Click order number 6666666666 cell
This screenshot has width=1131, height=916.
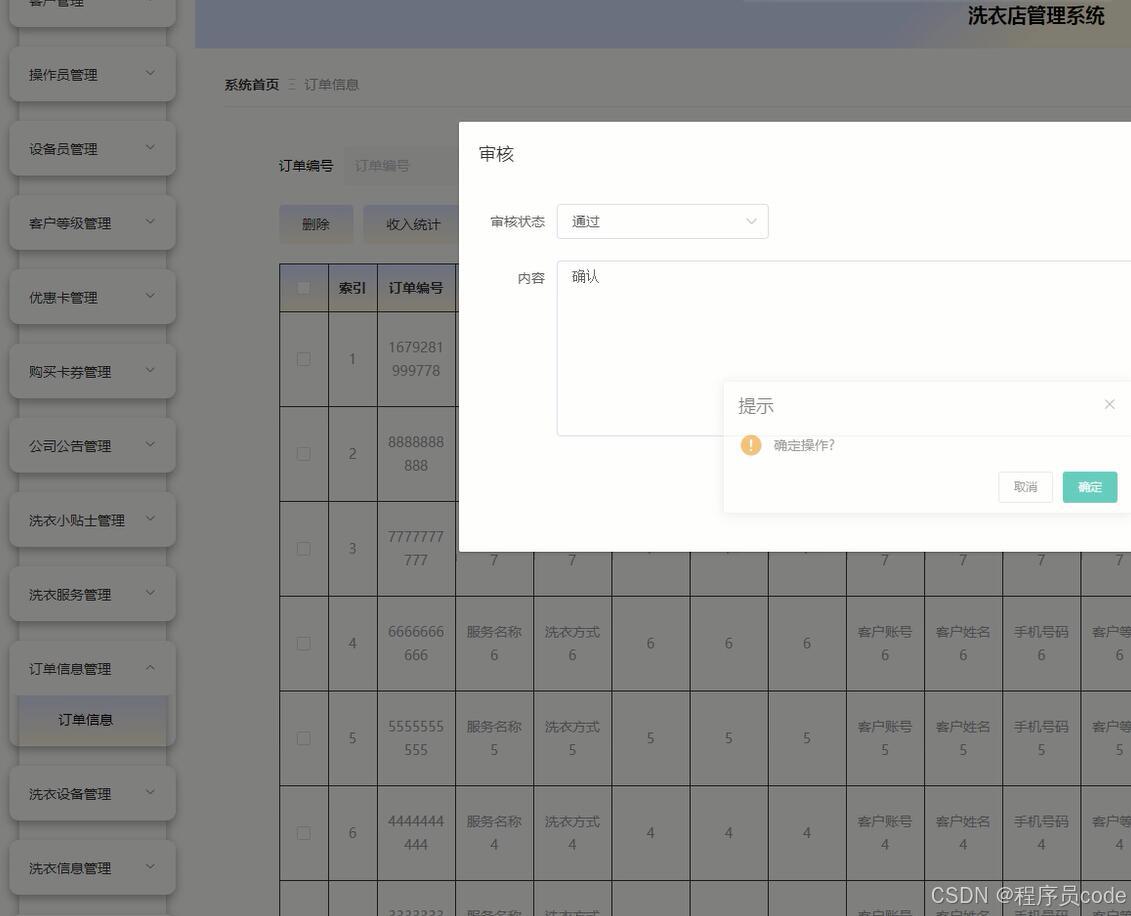(x=416, y=643)
